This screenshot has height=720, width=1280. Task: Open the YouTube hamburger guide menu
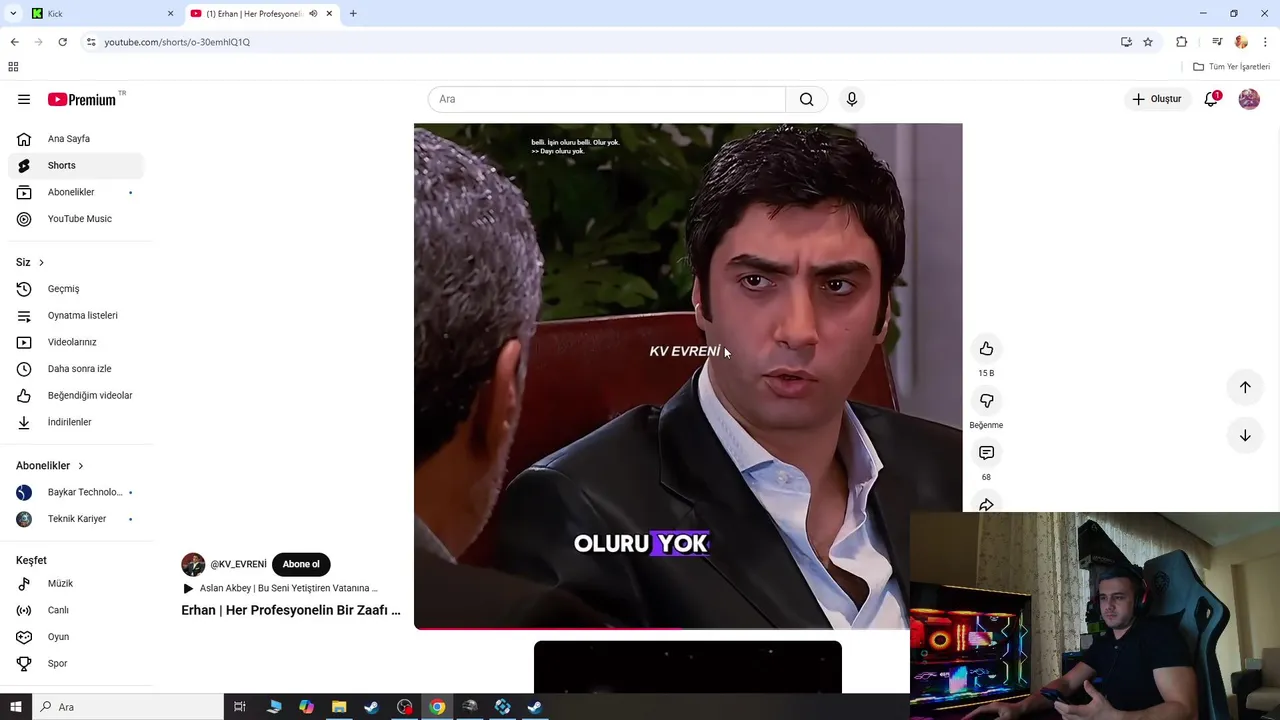coord(24,99)
